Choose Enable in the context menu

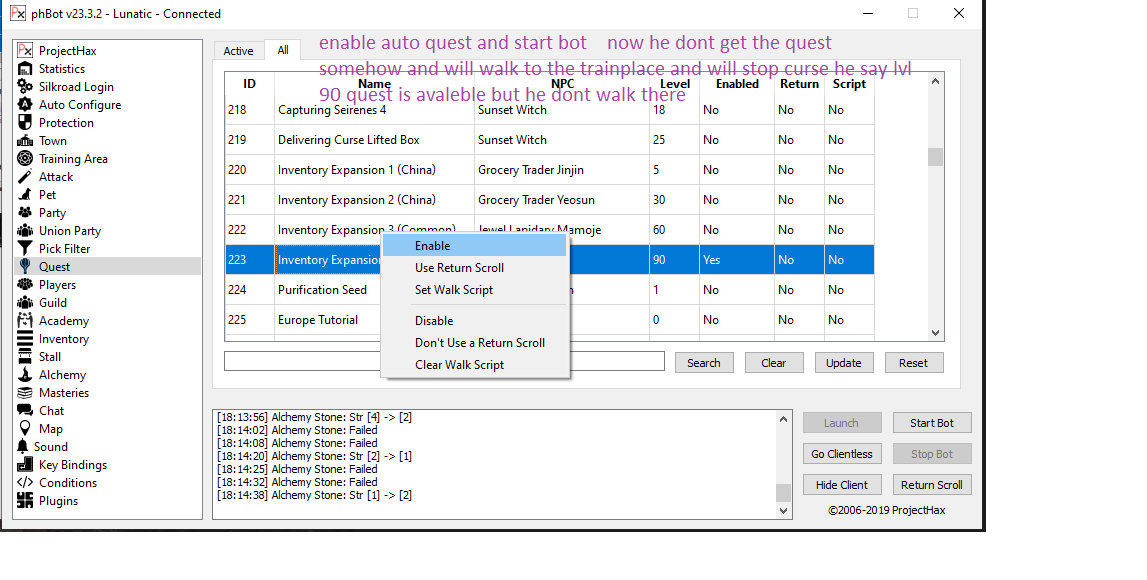[433, 246]
